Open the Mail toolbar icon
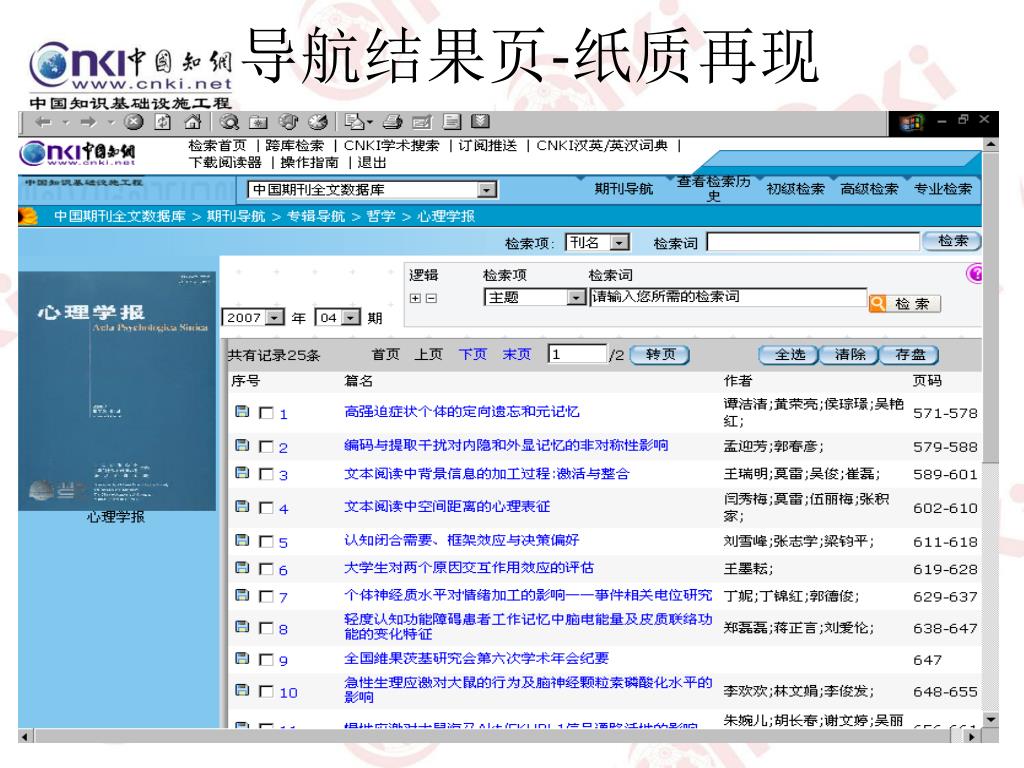 click(x=354, y=122)
